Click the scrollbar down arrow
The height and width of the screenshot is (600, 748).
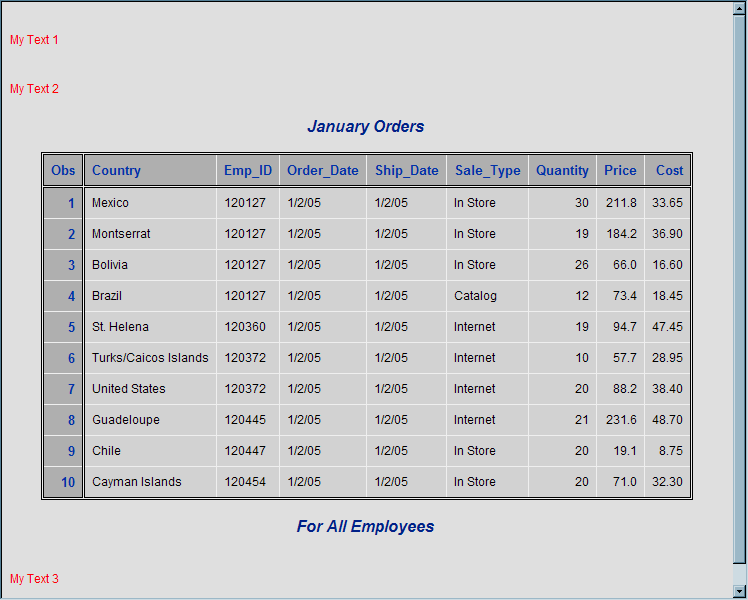click(x=740, y=591)
